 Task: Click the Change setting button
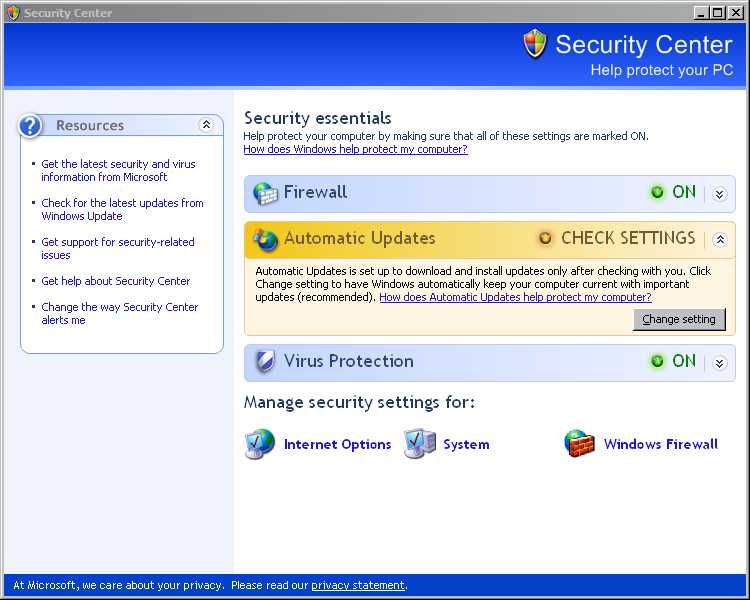[679, 319]
